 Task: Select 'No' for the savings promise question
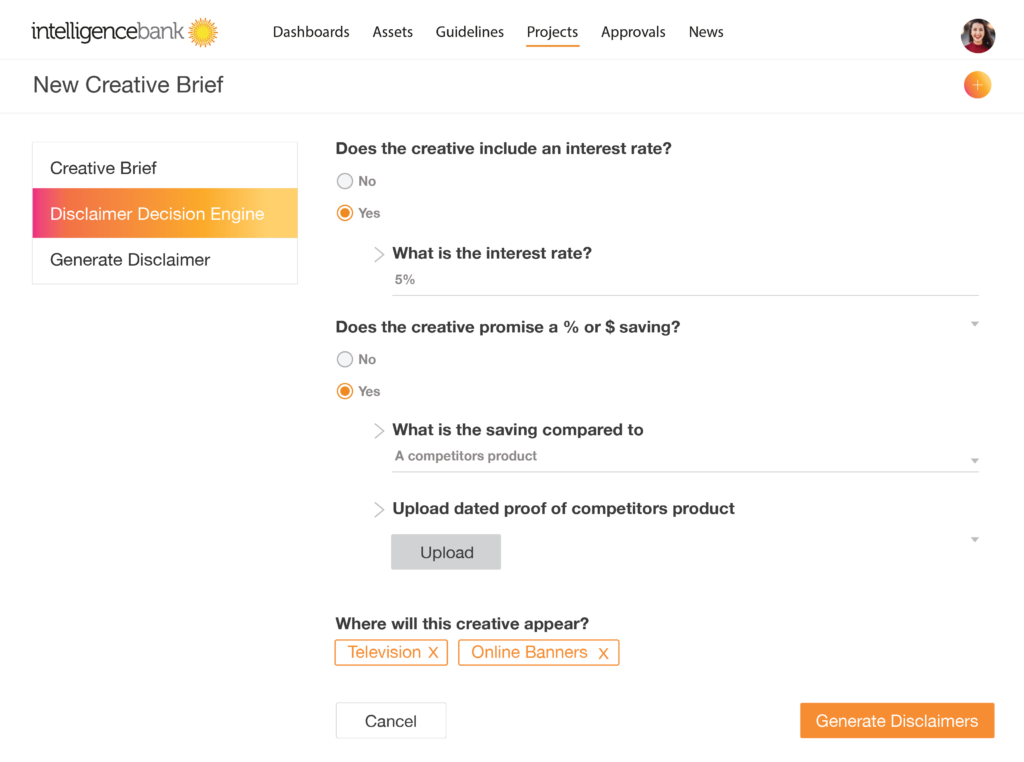[x=343, y=359]
